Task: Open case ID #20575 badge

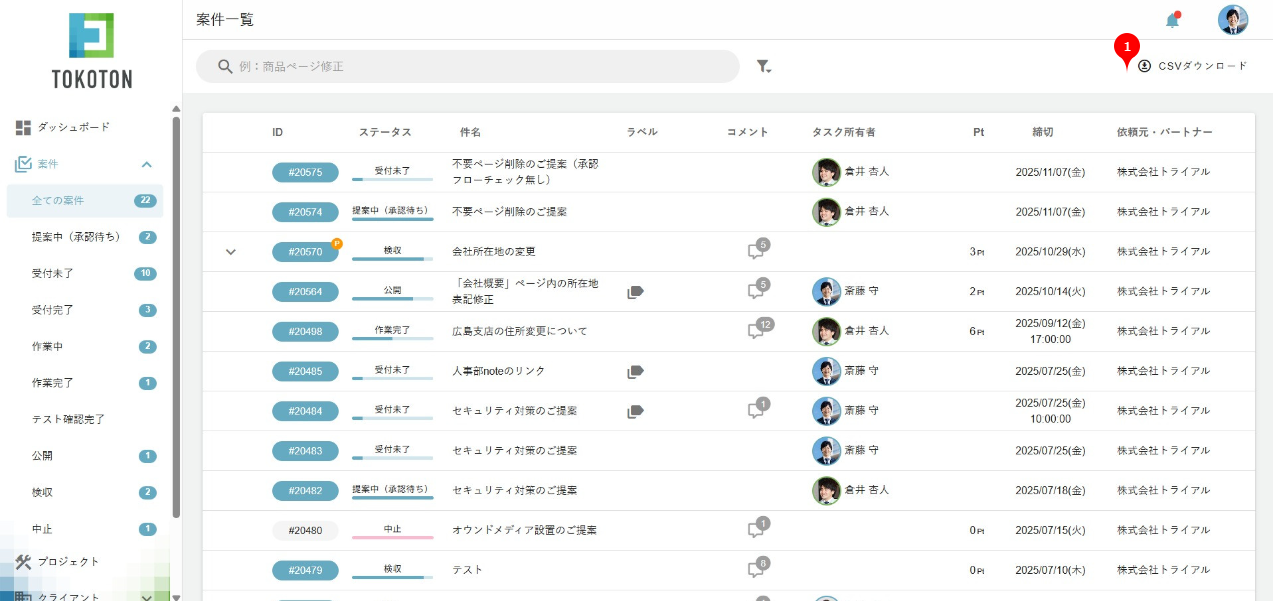Action: pyautogui.click(x=305, y=172)
